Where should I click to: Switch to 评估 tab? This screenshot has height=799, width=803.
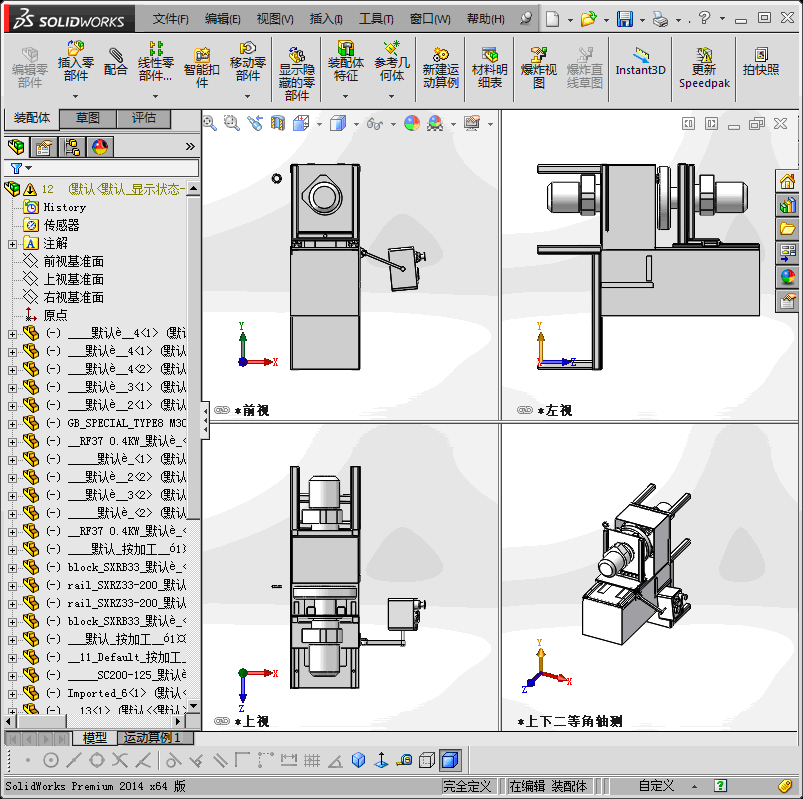pos(144,118)
